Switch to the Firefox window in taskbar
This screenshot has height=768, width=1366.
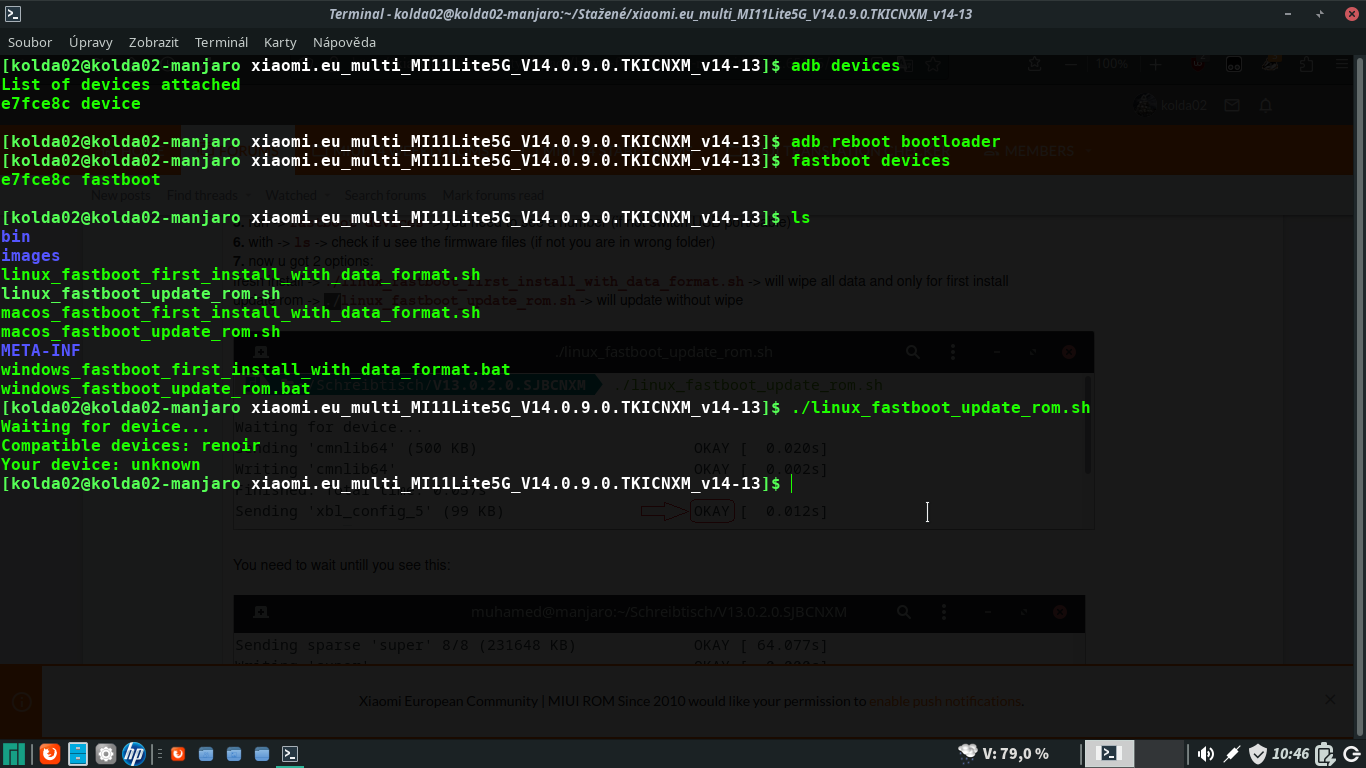coord(178,754)
